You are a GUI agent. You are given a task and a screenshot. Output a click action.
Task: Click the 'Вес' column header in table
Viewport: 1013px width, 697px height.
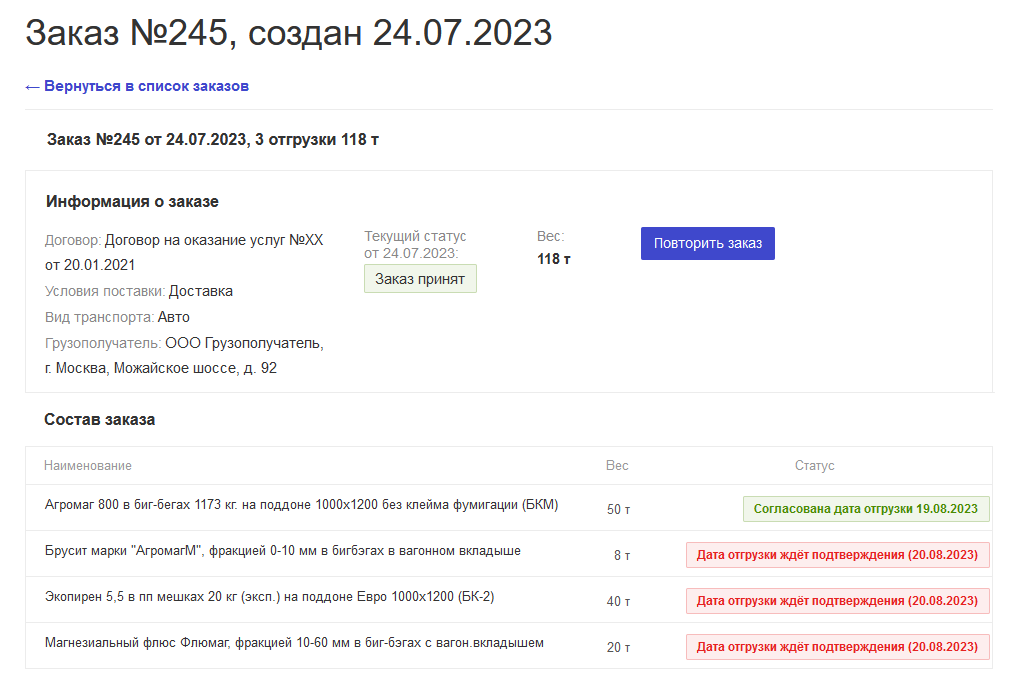click(x=617, y=466)
